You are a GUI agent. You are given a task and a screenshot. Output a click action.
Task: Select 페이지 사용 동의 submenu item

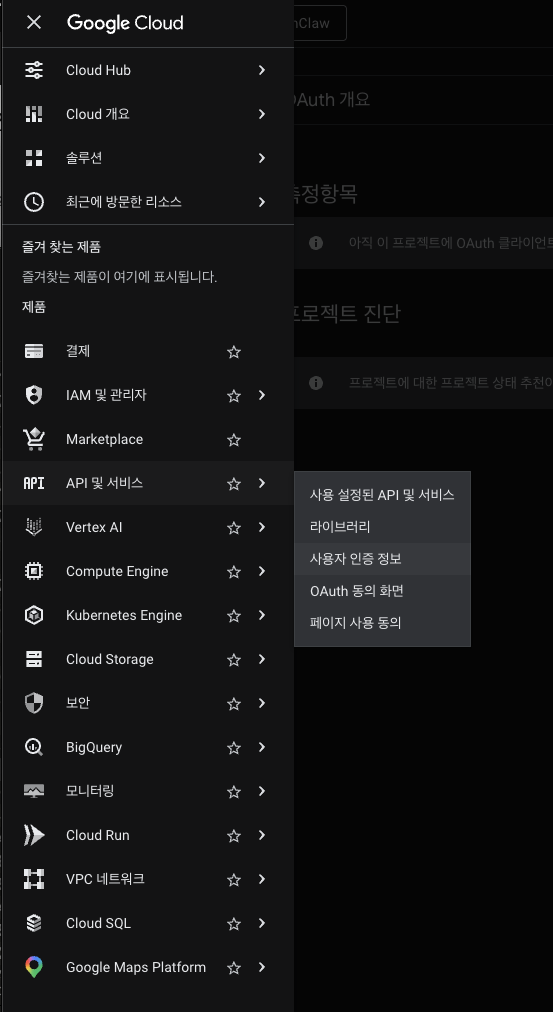382,623
